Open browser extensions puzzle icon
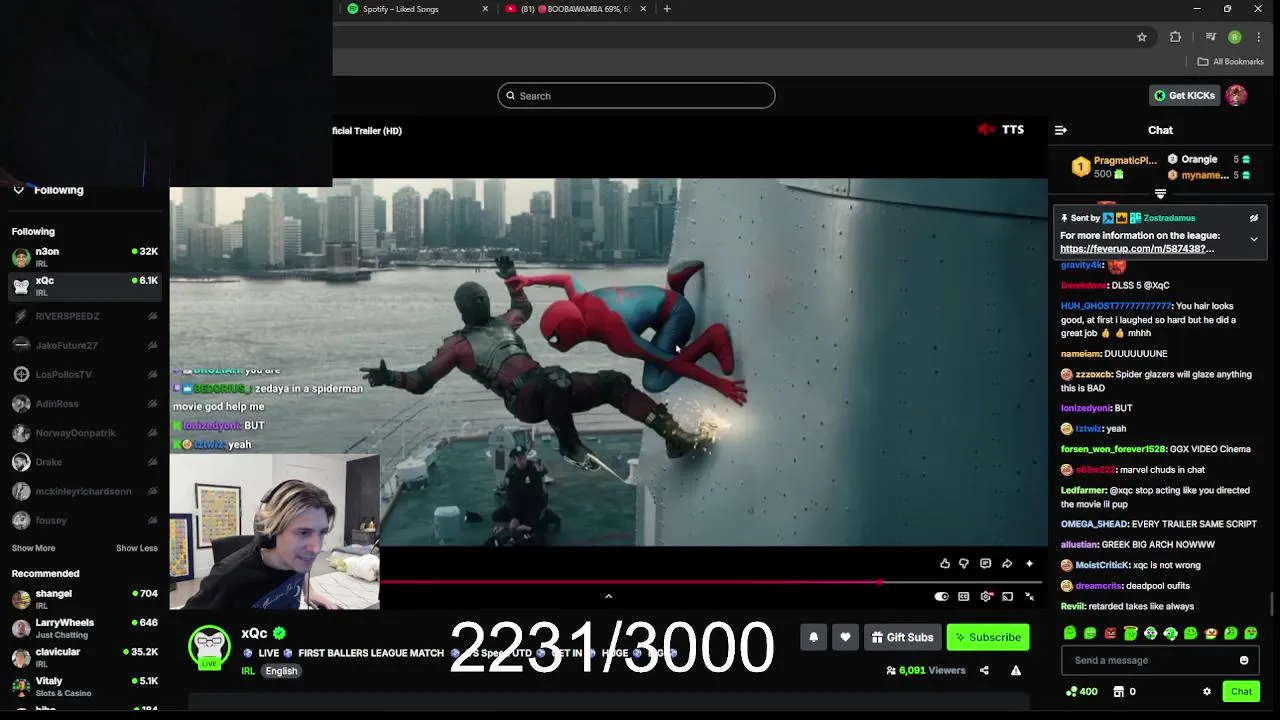Screen dimensions: 1280x720 tap(1176, 37)
